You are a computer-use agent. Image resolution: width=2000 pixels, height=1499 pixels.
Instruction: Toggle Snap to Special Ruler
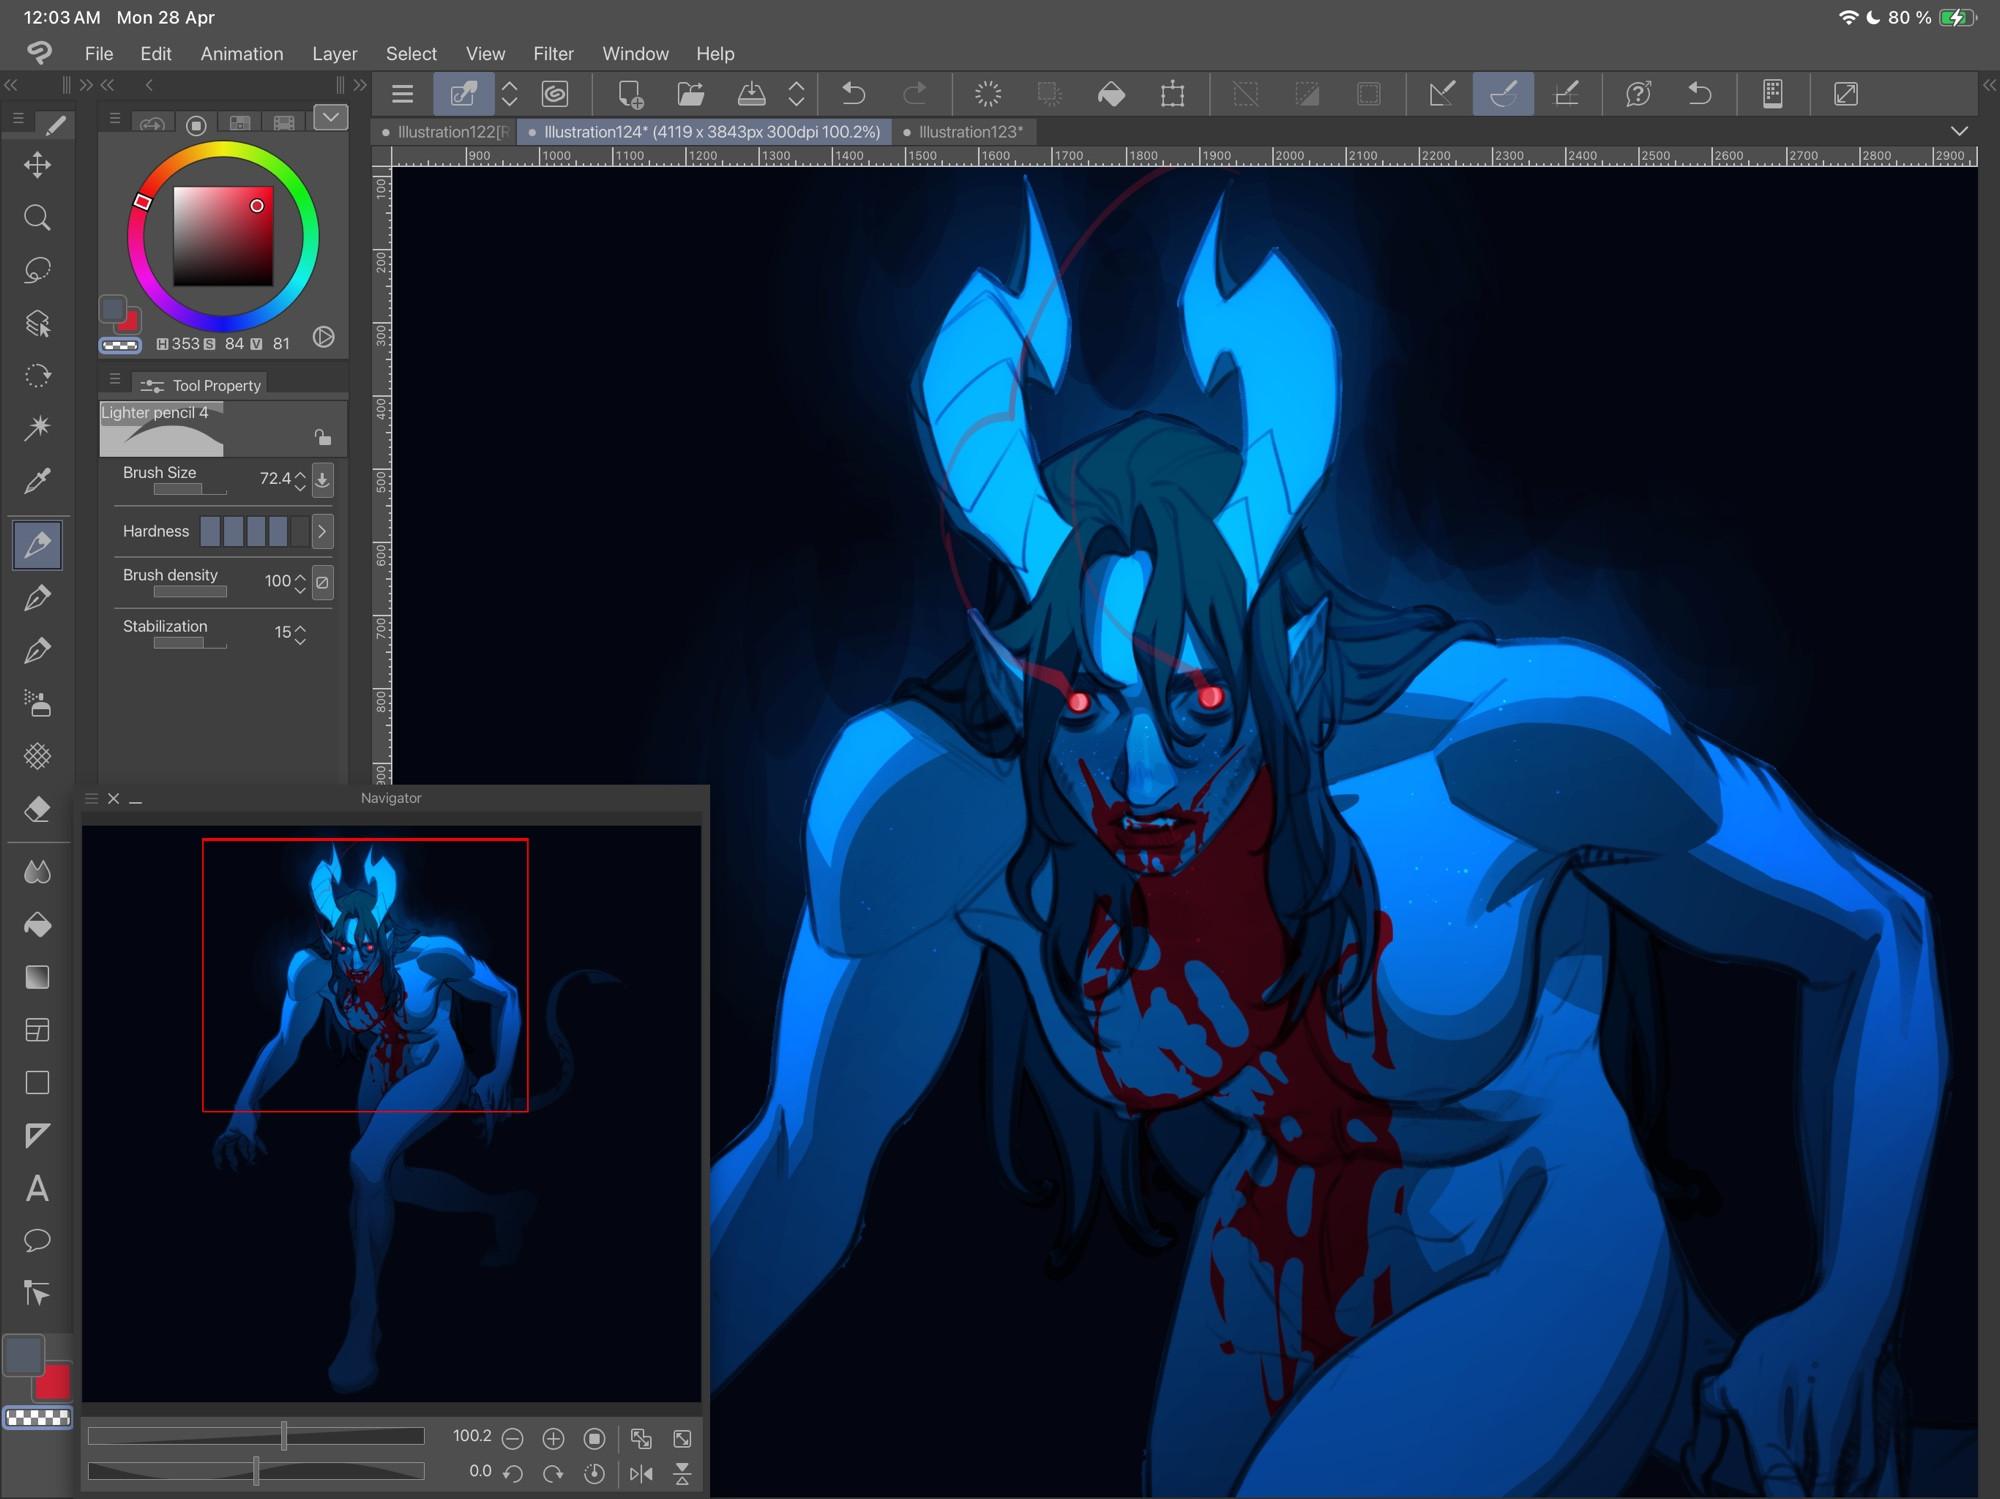1503,94
